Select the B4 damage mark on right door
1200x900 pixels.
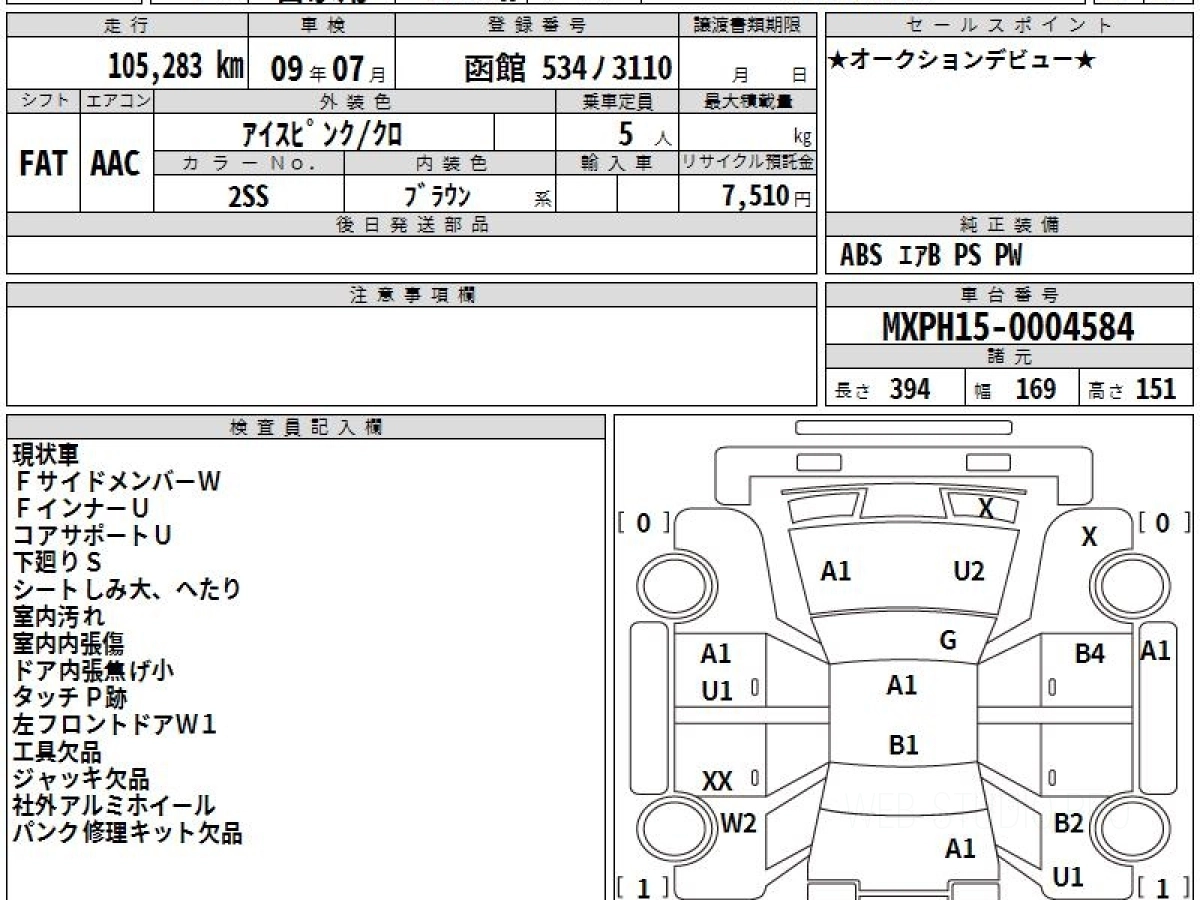point(1089,655)
